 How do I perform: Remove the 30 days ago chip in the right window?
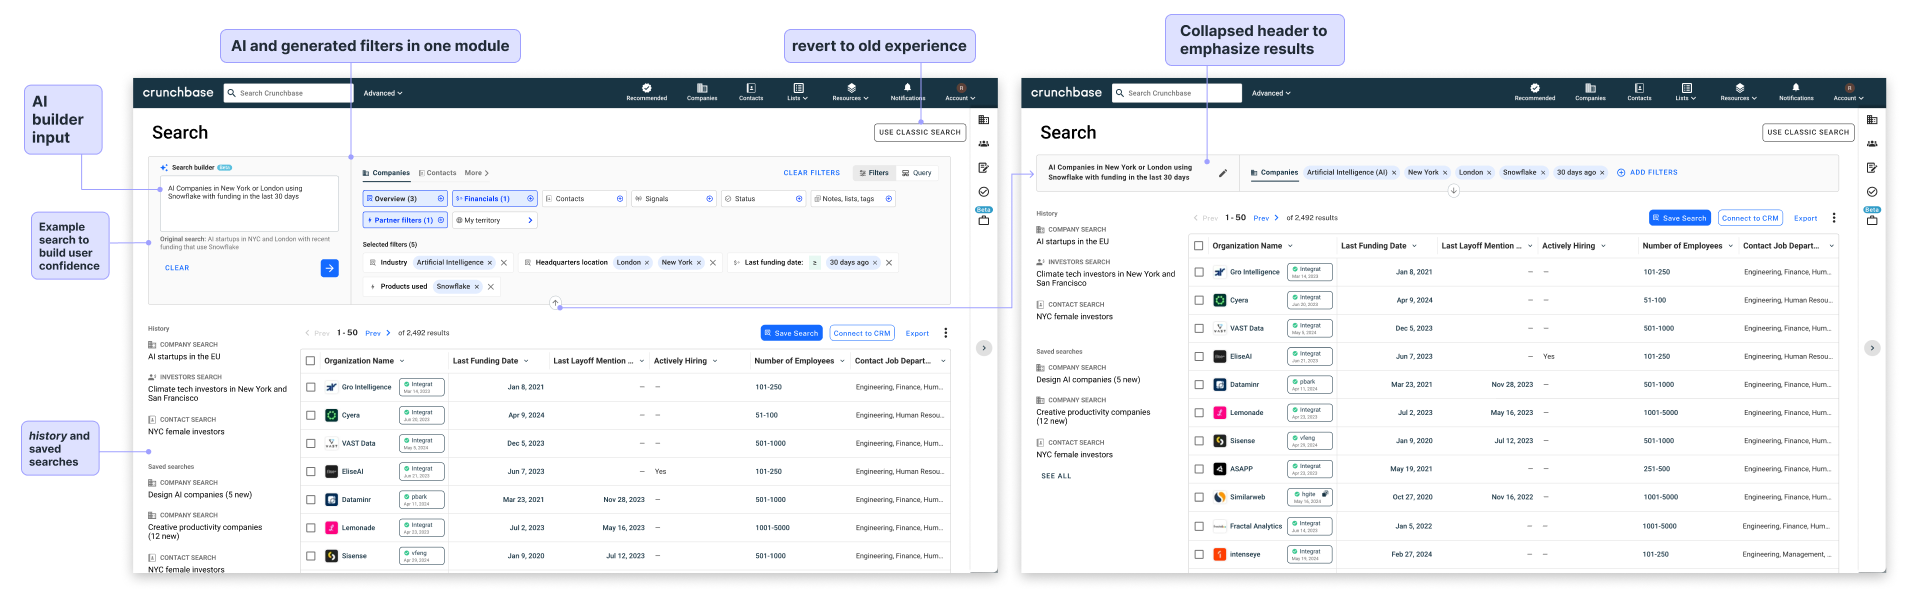[1602, 173]
